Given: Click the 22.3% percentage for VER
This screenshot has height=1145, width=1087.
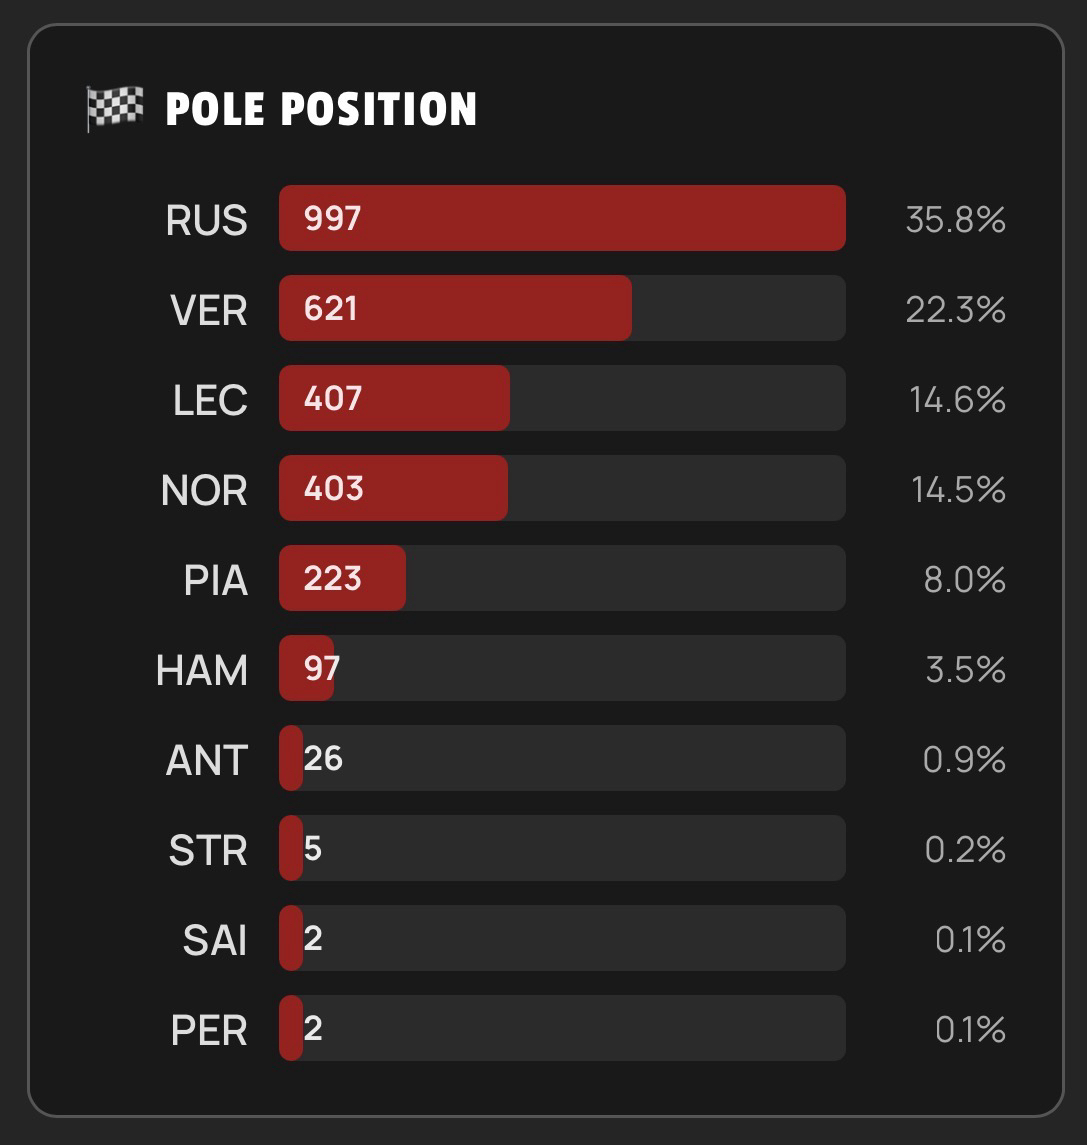Looking at the screenshot, I should (x=955, y=310).
